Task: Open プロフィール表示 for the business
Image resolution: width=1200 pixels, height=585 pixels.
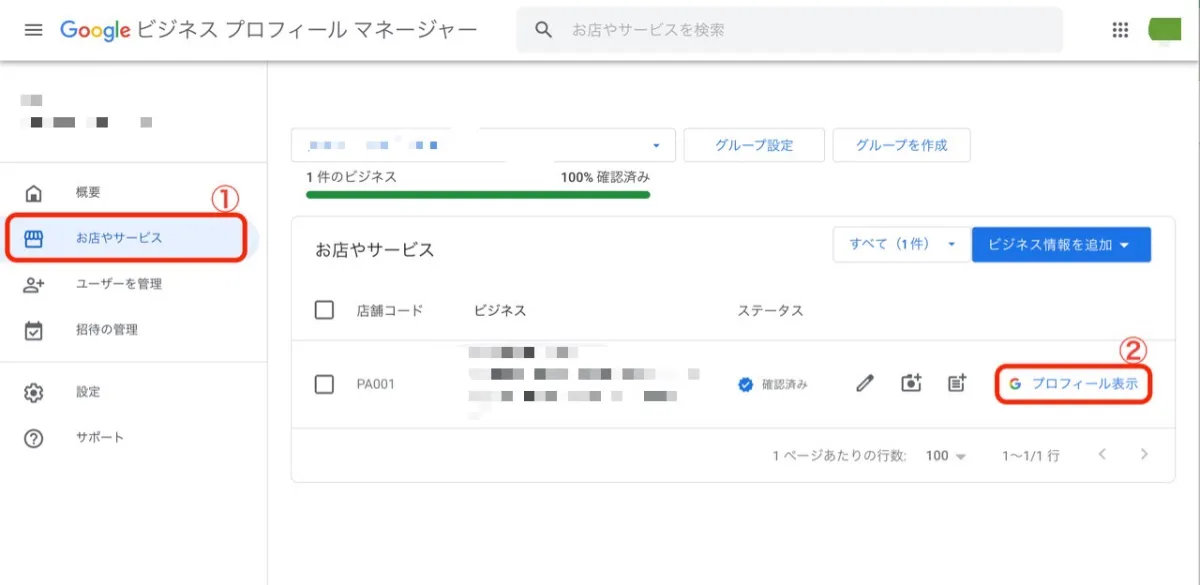Action: pyautogui.click(x=1073, y=382)
